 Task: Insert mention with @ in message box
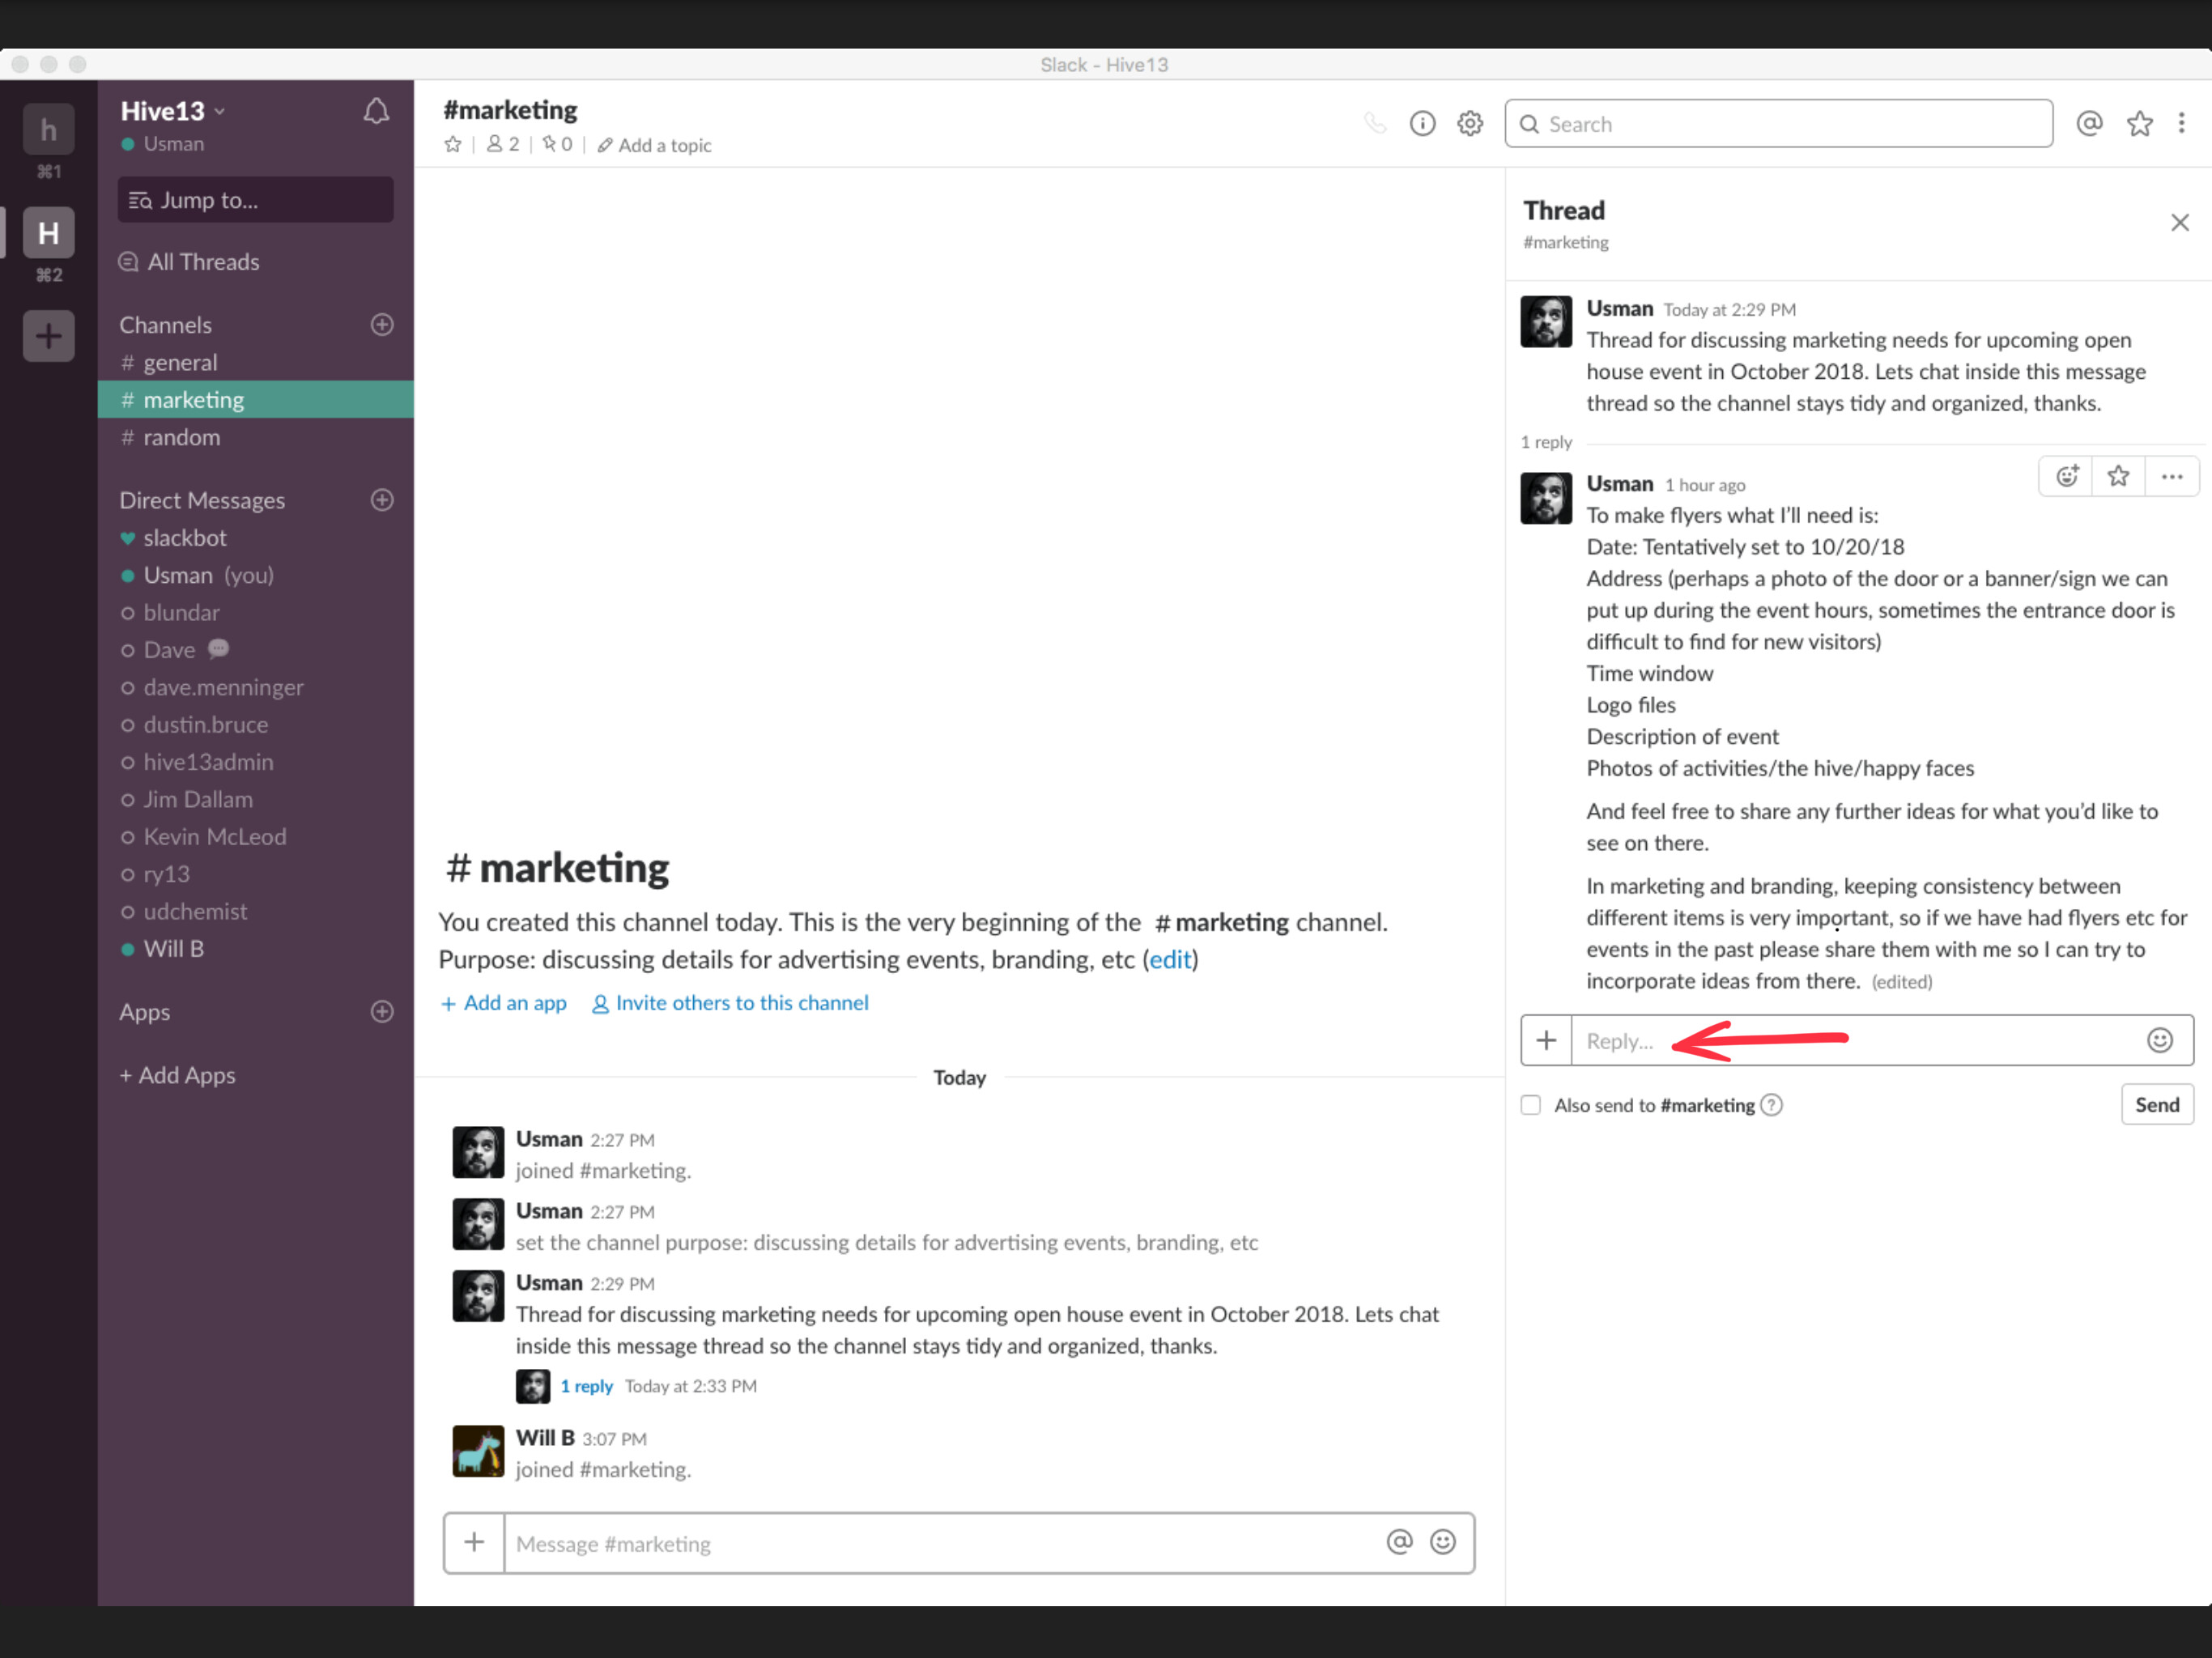[1399, 1542]
